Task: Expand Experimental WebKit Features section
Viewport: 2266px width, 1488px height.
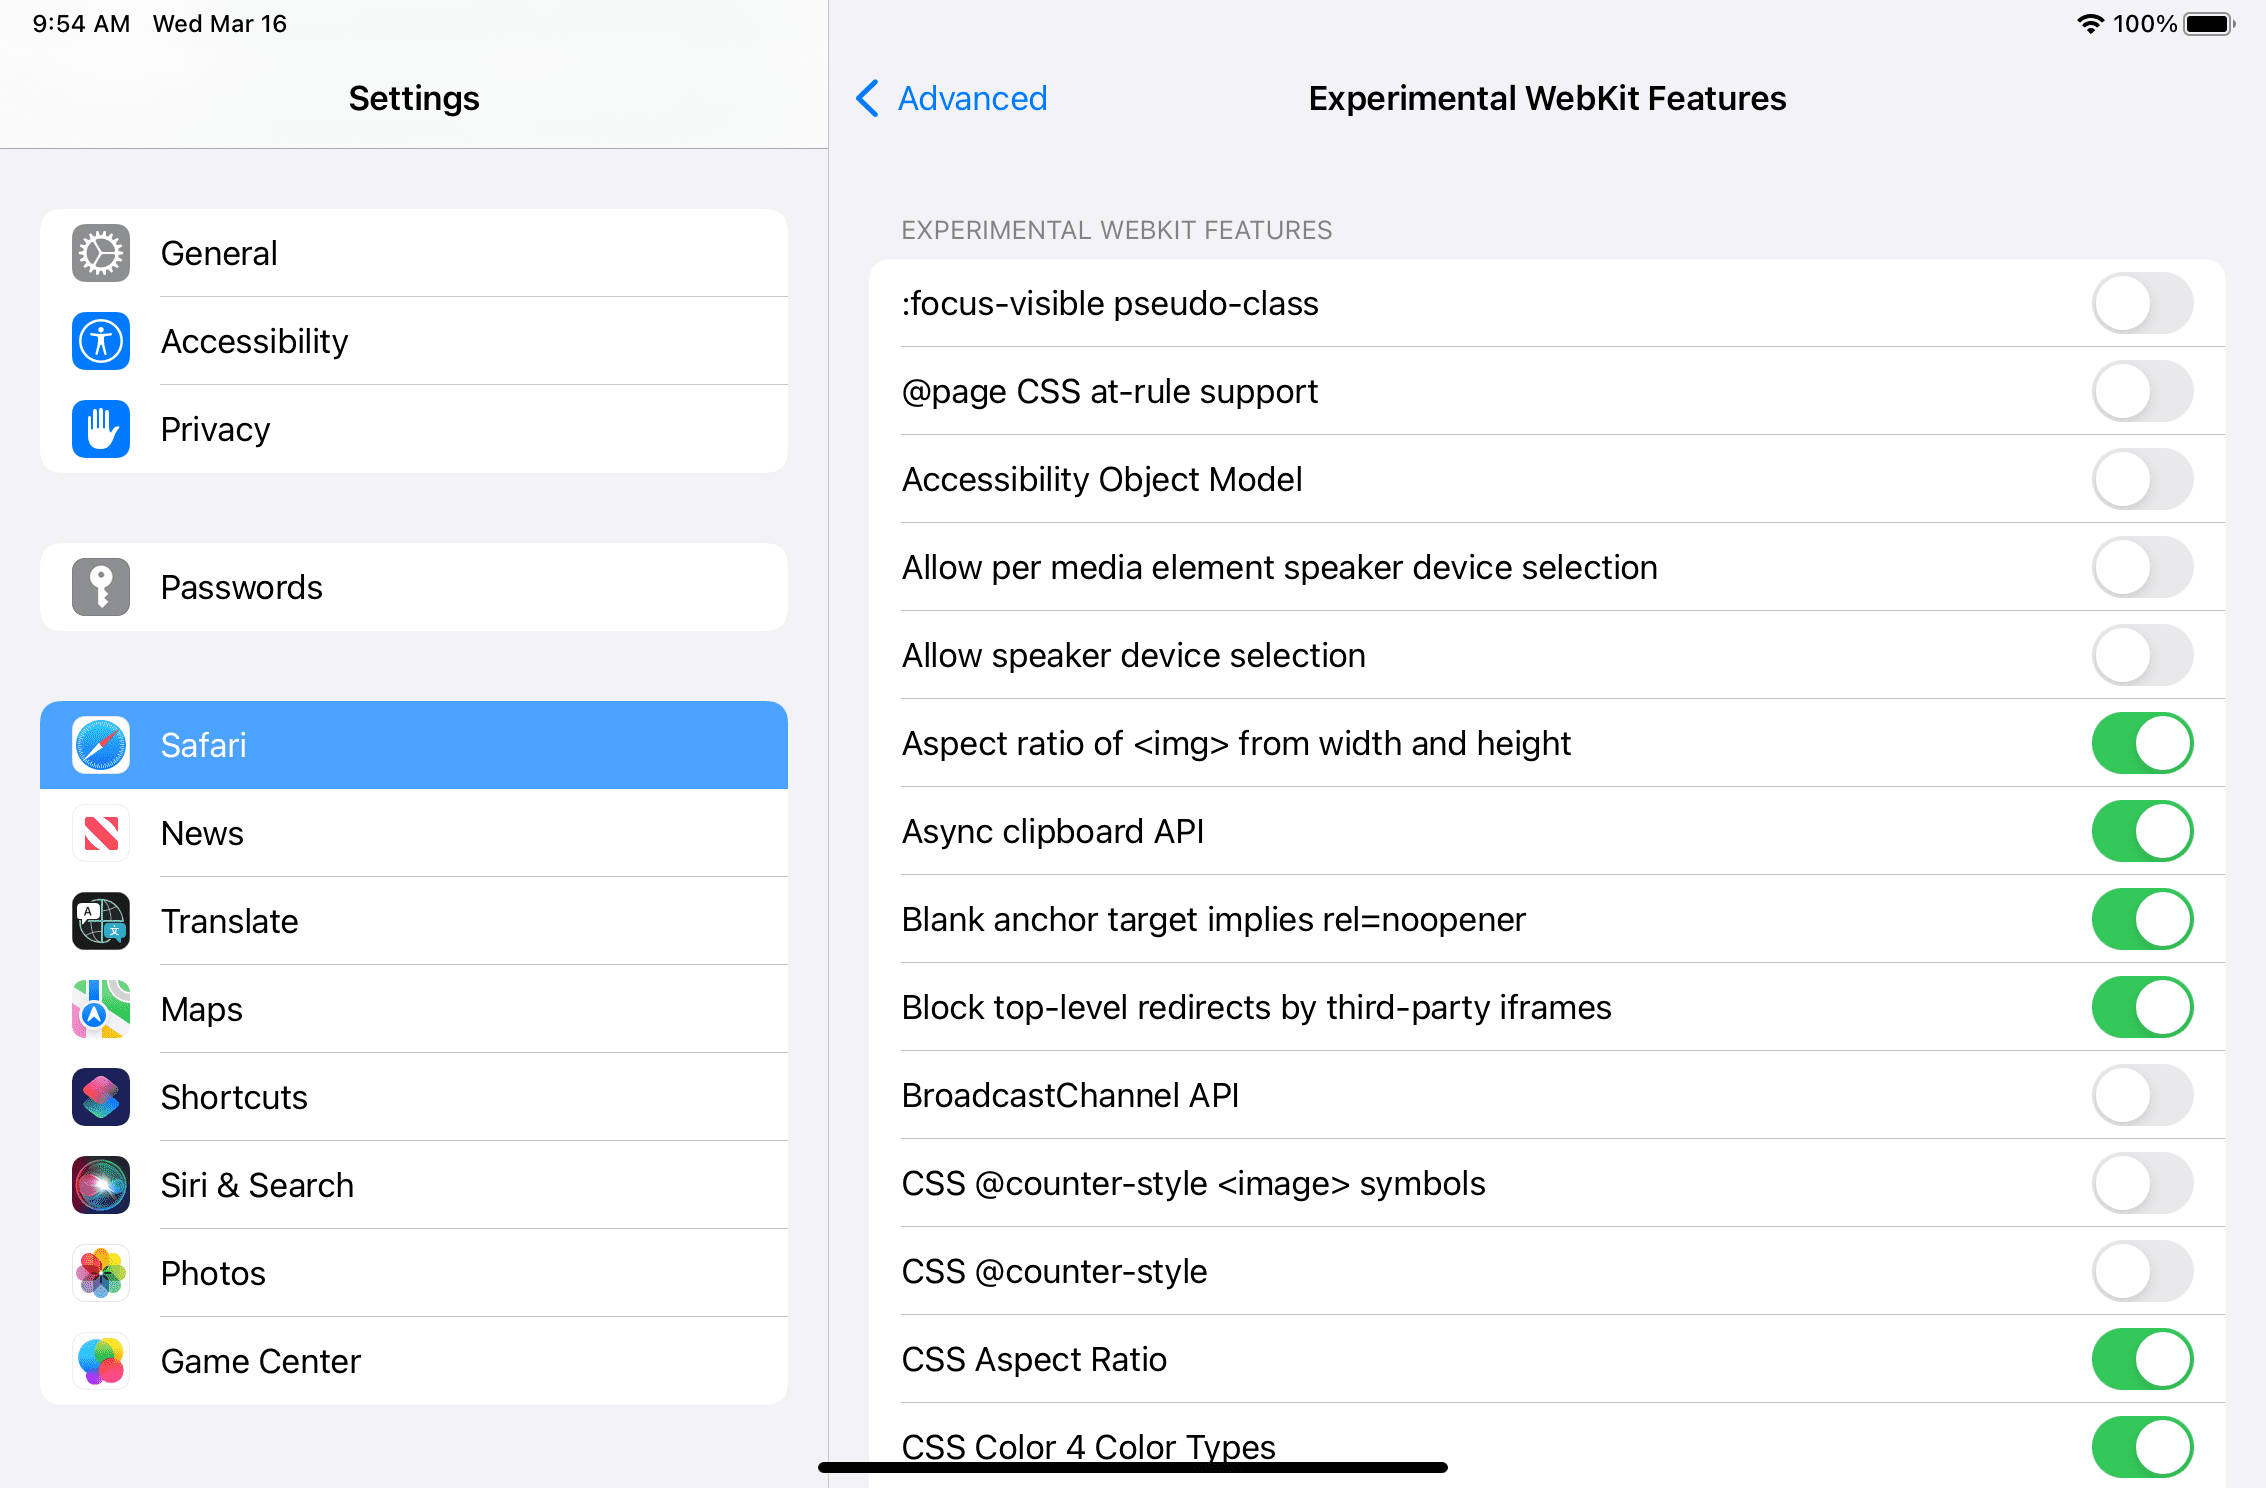Action: click(x=1116, y=229)
